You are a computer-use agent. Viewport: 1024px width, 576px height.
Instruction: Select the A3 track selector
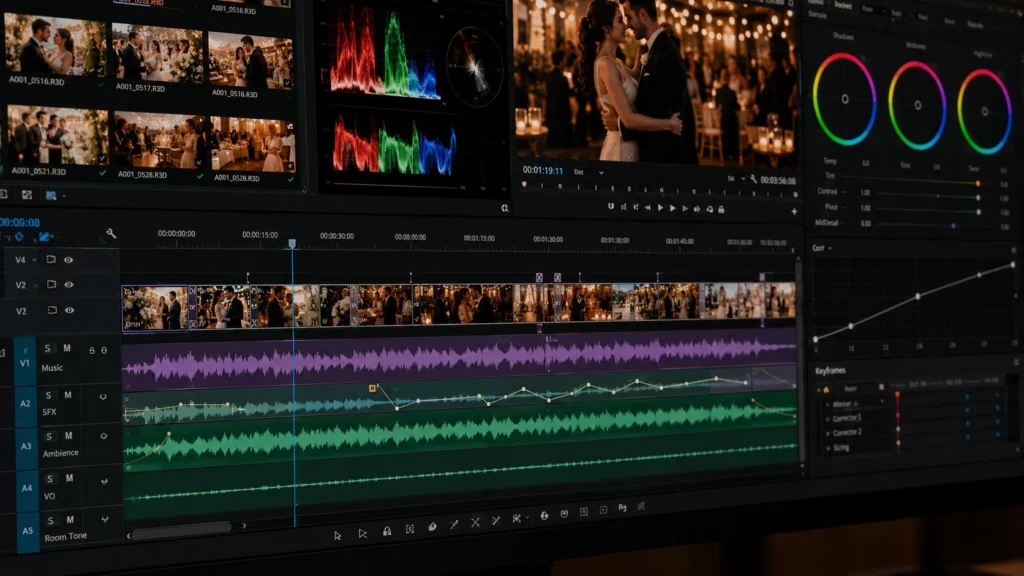tap(26, 447)
